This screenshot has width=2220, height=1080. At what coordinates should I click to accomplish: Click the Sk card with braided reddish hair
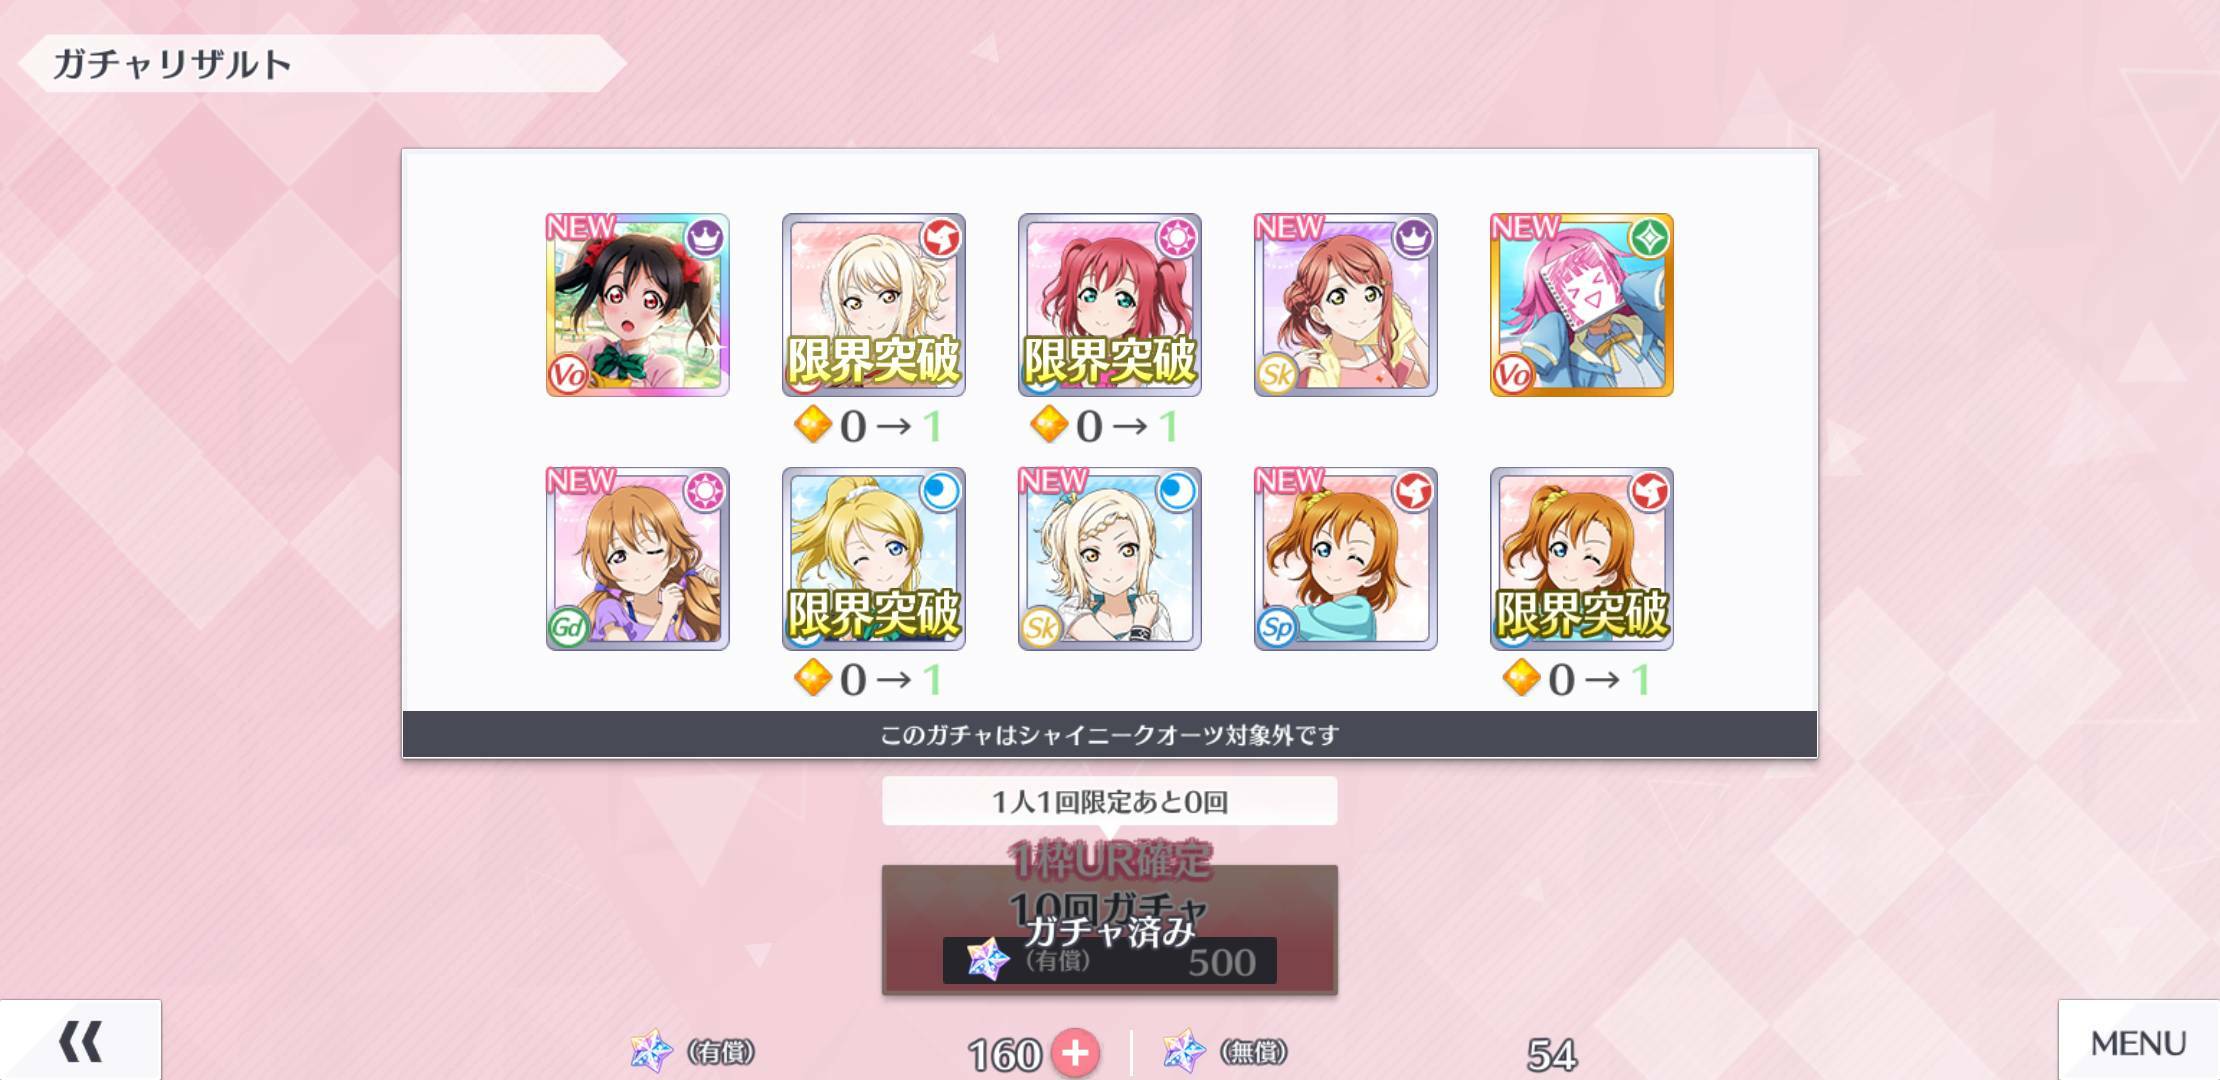coord(1345,305)
